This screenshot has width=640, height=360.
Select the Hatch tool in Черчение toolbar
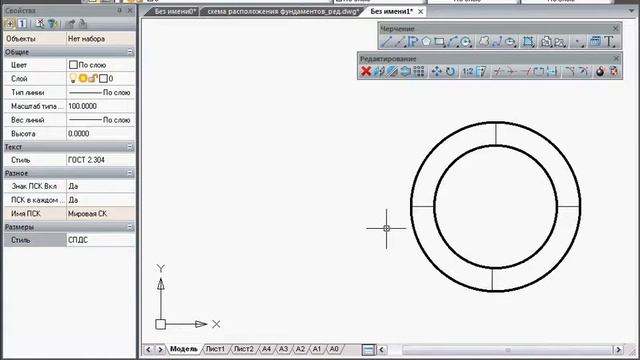528,42
